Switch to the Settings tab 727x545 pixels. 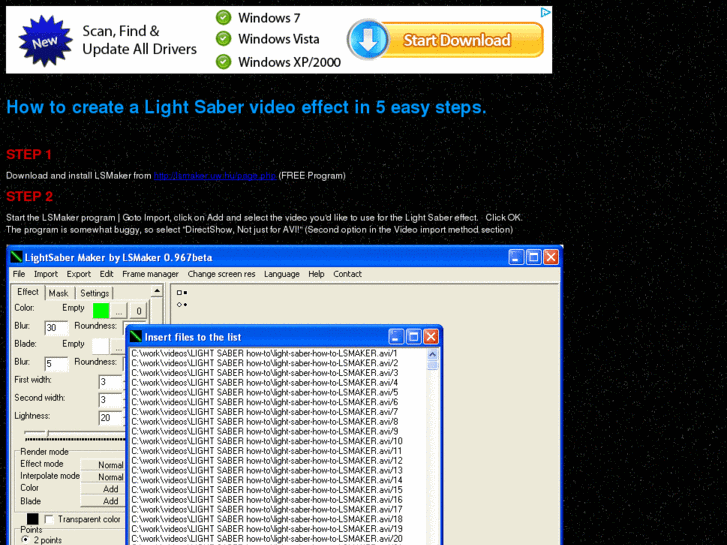(x=94, y=293)
